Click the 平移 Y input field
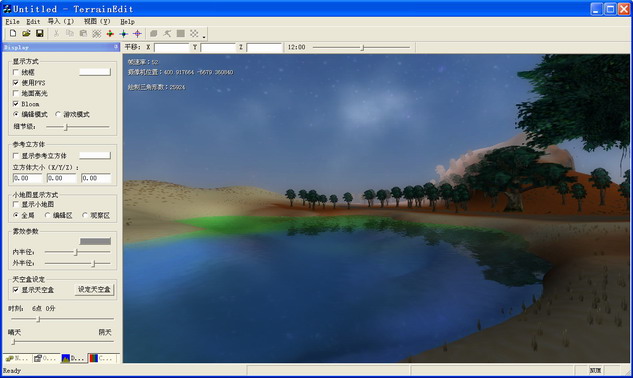 [x=218, y=47]
